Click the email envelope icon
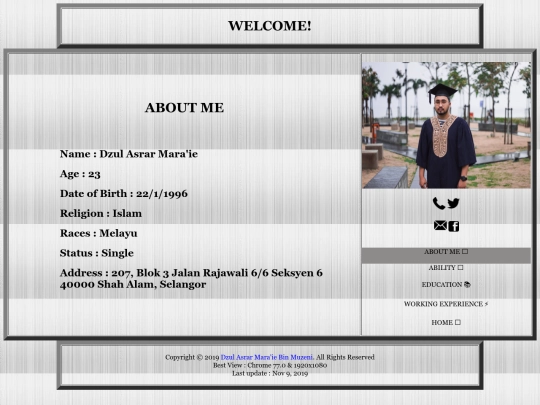Viewport: 540px width, 405px height. point(440,226)
